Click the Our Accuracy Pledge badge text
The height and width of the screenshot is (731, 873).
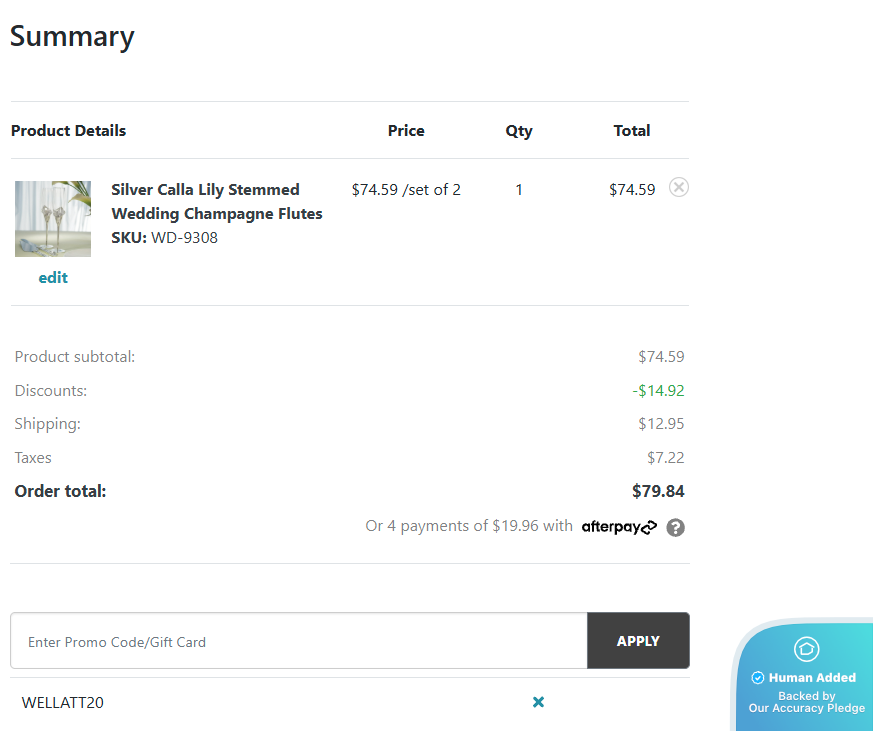(806, 708)
